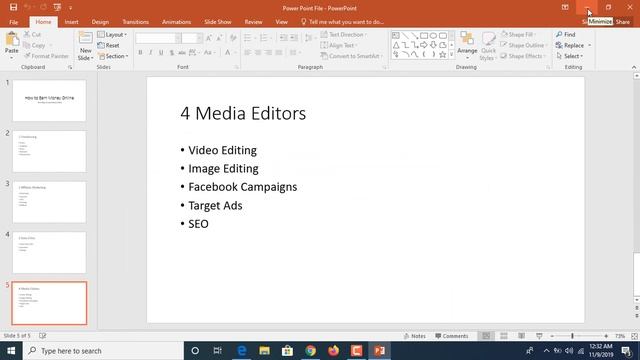Viewport: 640px width, 360px height.
Task: Open Ribbon Display Options icon
Action: (x=565, y=7)
